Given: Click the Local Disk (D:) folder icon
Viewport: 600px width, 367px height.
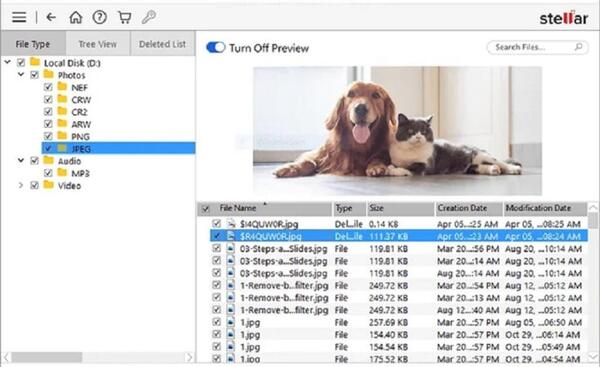Looking at the screenshot, I should (x=35, y=62).
